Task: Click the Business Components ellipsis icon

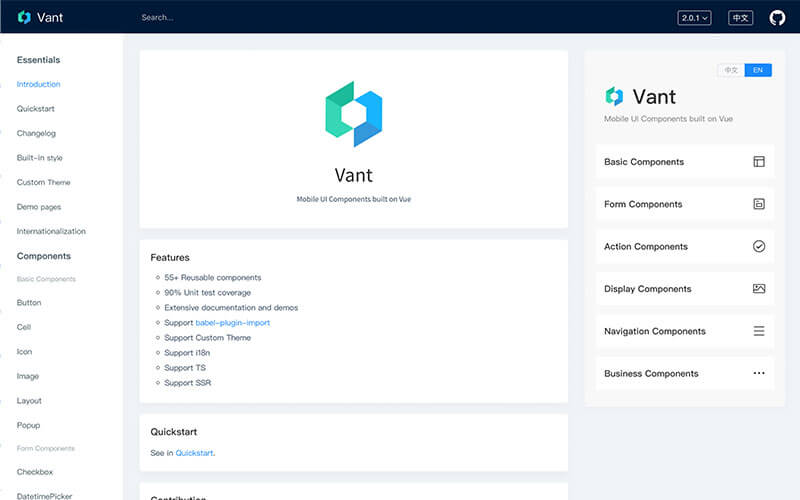Action: (759, 373)
